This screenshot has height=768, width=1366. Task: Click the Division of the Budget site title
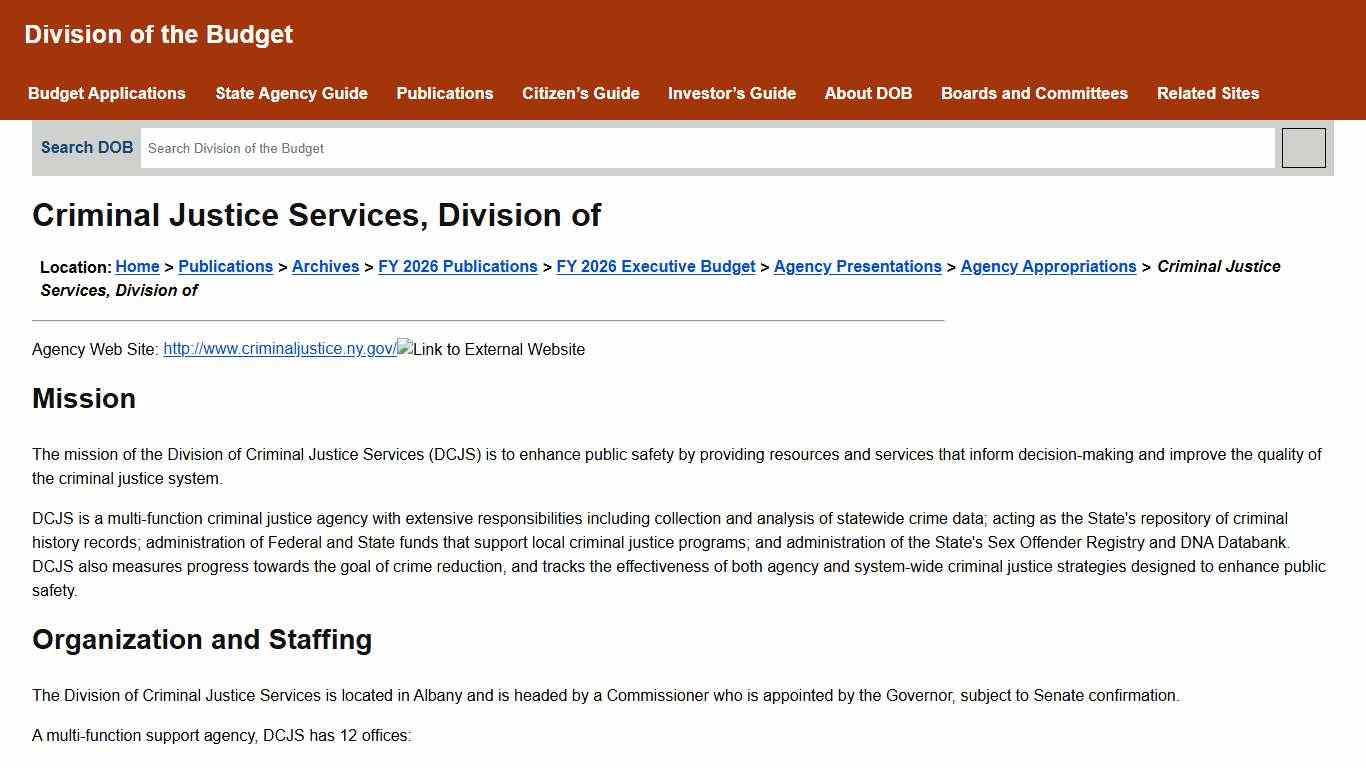pyautogui.click(x=160, y=34)
